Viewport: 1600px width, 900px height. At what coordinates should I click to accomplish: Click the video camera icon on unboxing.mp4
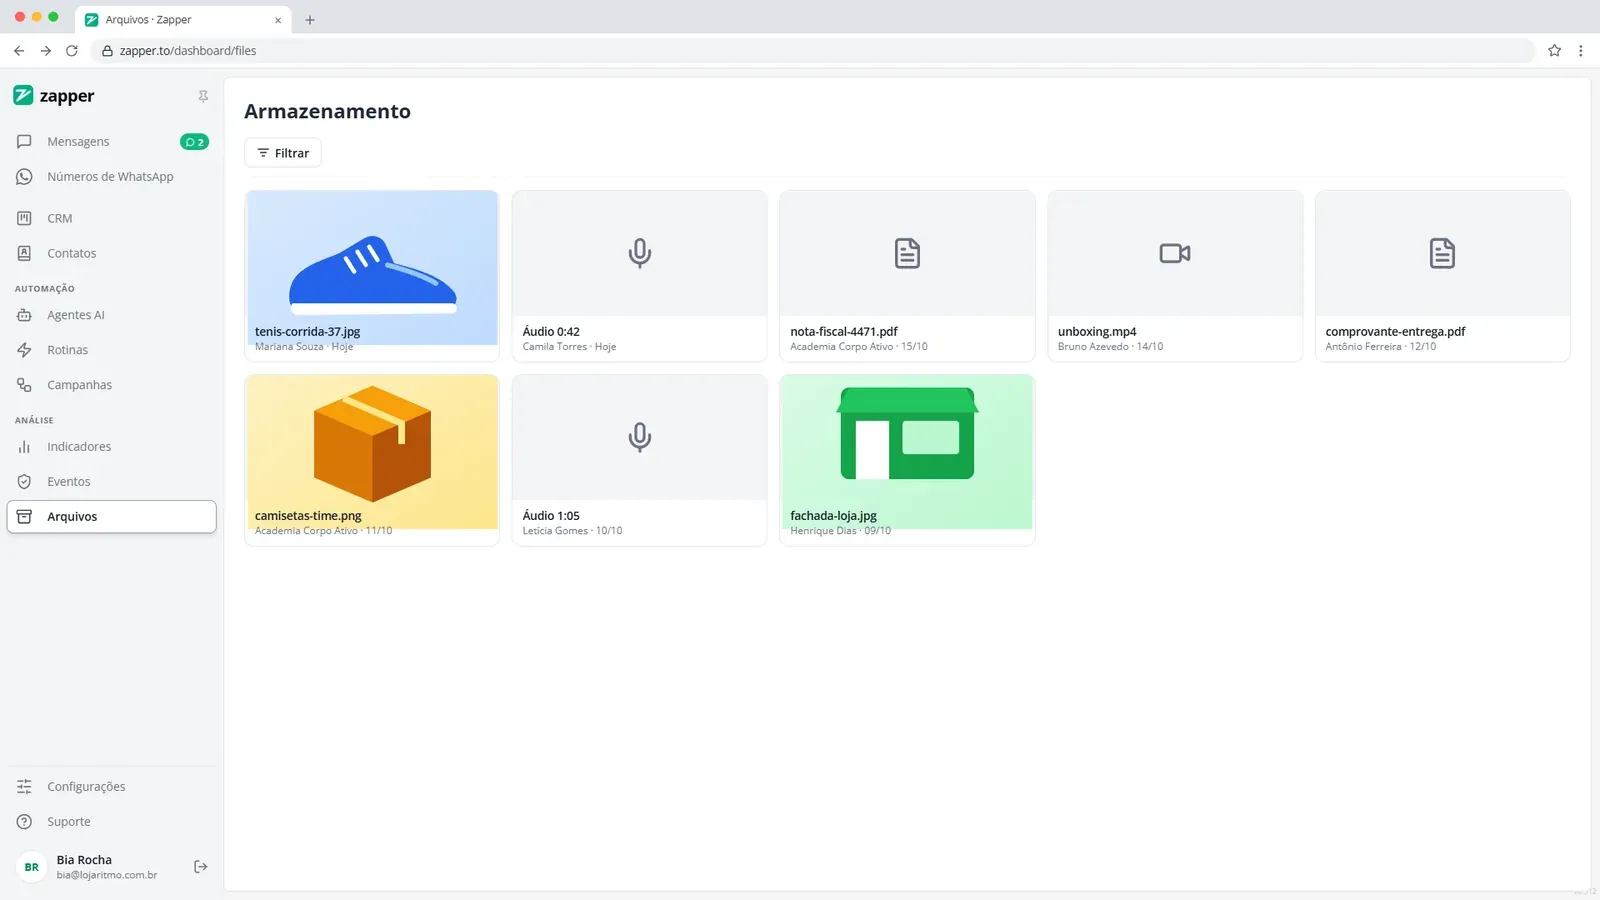click(x=1175, y=253)
